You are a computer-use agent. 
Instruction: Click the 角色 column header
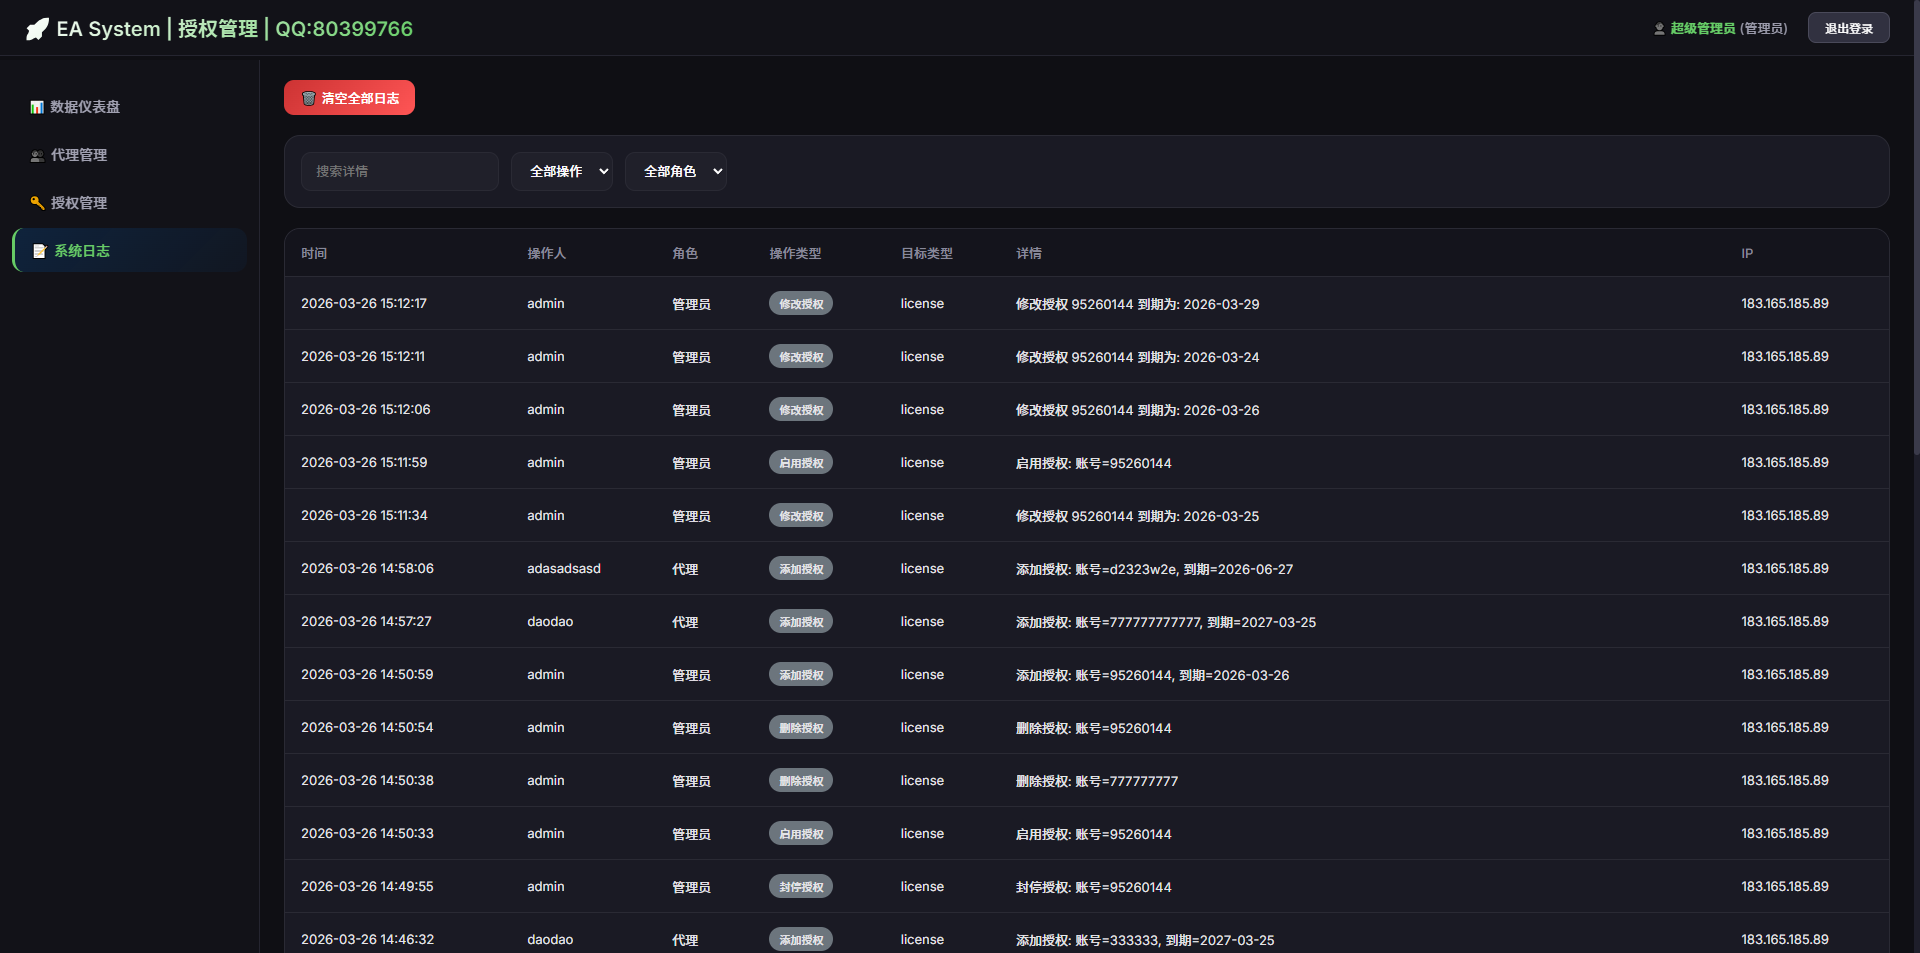click(685, 253)
